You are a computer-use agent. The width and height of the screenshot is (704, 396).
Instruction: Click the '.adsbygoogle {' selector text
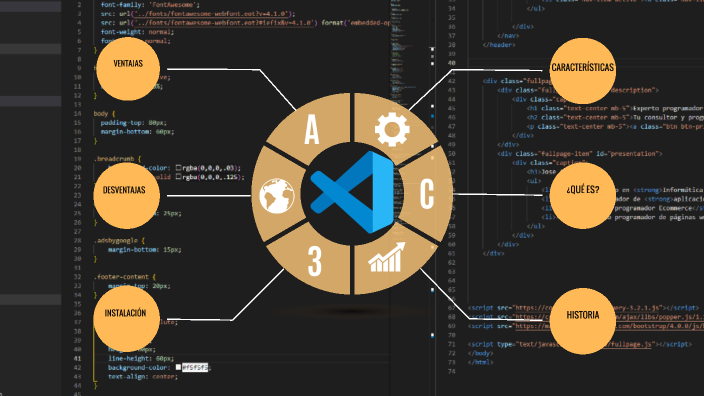(x=119, y=241)
